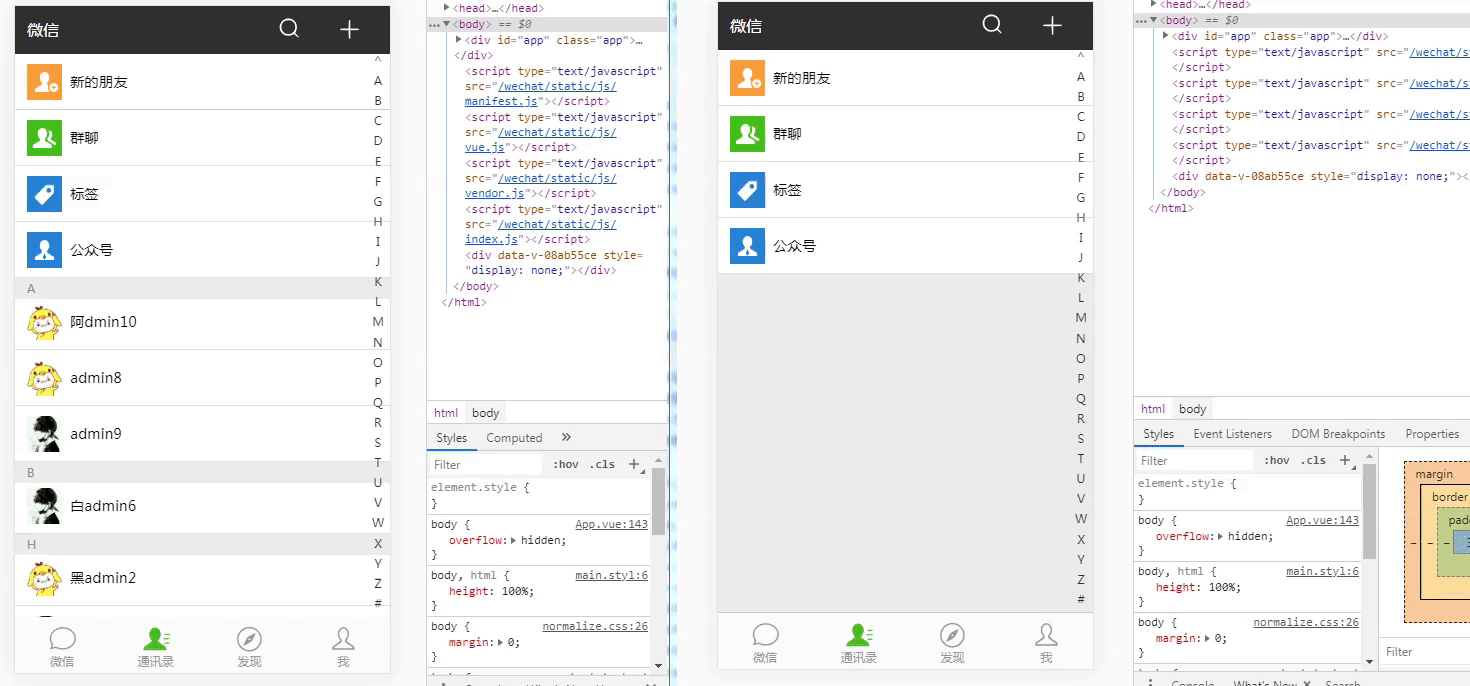Expand margin property in left DevTools styles
This screenshot has height=686, width=1470.
[503, 642]
